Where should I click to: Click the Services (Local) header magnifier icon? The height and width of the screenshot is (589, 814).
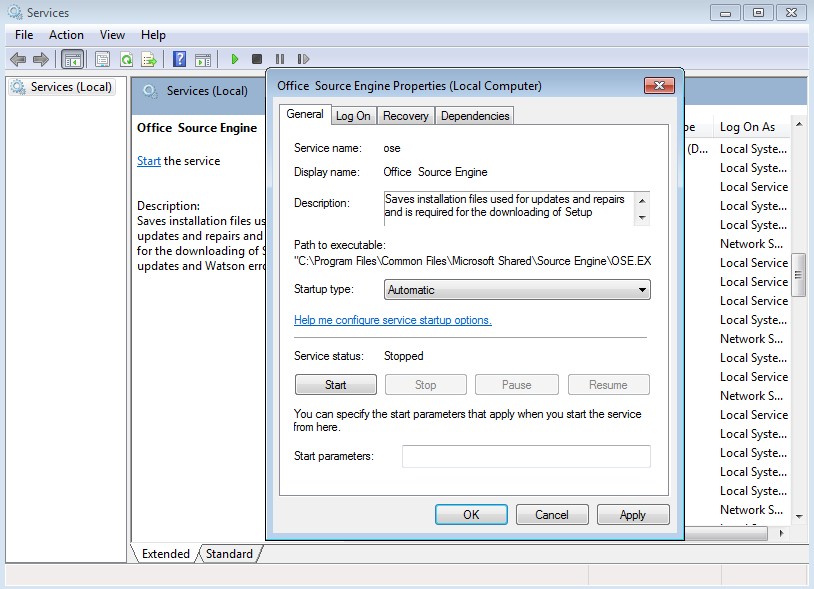point(150,91)
